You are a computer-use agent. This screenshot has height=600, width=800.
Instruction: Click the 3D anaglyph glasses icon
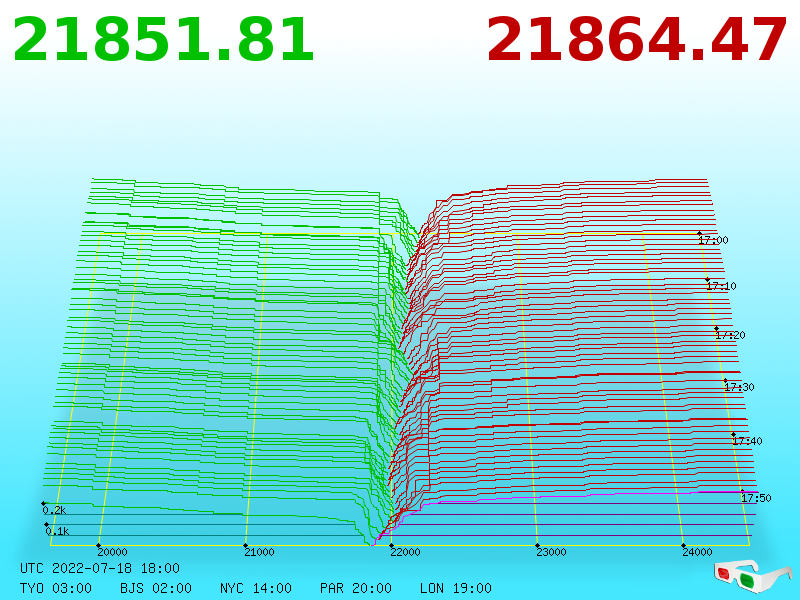pos(752,577)
